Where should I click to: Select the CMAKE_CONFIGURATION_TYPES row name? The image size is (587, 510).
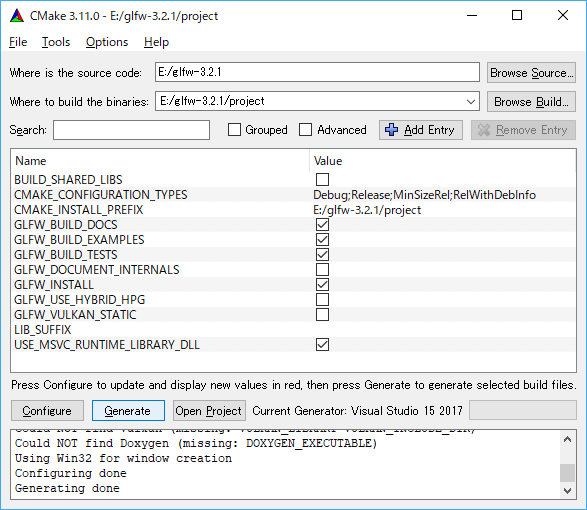coord(101,195)
